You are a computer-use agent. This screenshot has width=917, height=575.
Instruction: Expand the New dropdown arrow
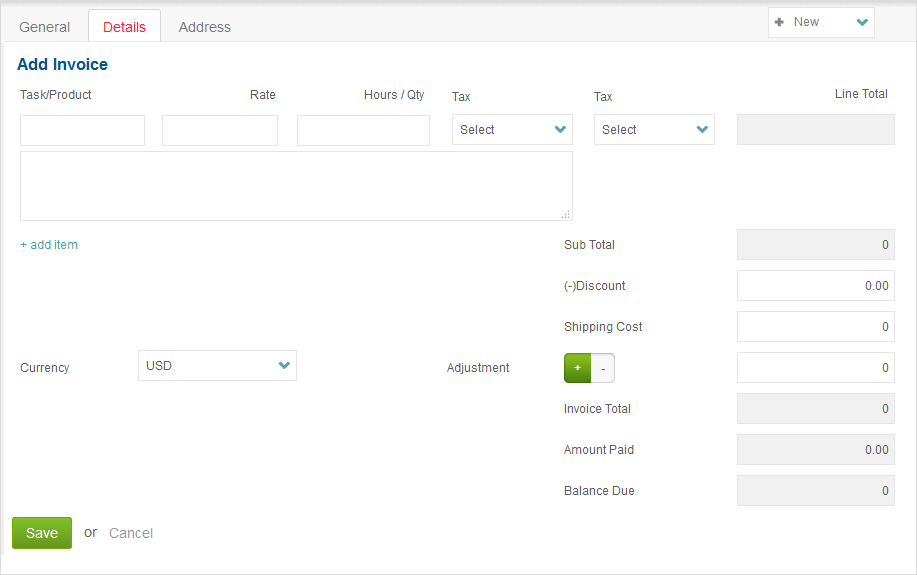861,22
